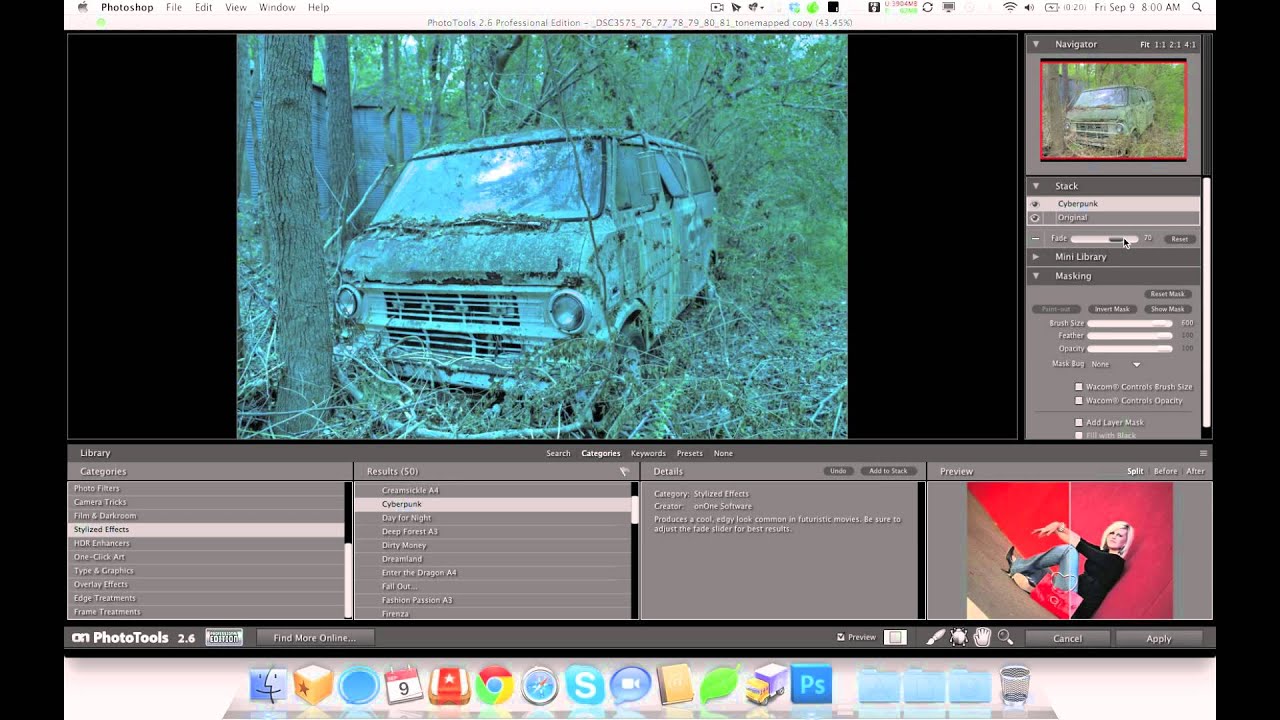The height and width of the screenshot is (720, 1280).
Task: Select the Hand pan tool
Action: [982, 637]
